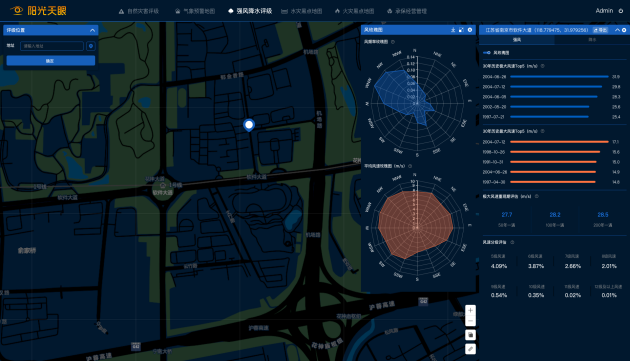The image size is (630, 361).
Task: Click the download icon on wind rose panel
Action: (453, 30)
